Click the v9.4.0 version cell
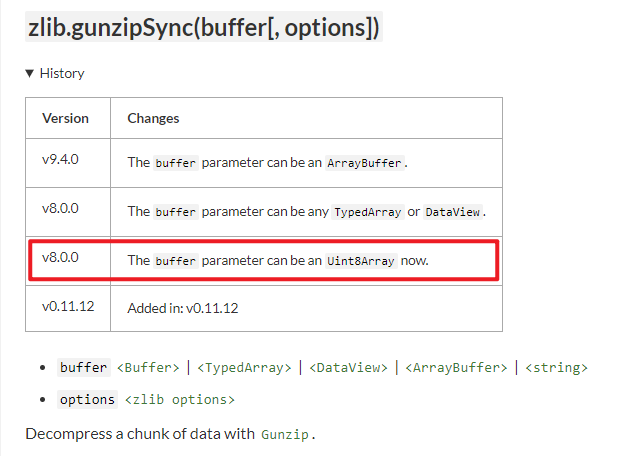Image resolution: width=628 pixels, height=456 pixels. coord(61,160)
